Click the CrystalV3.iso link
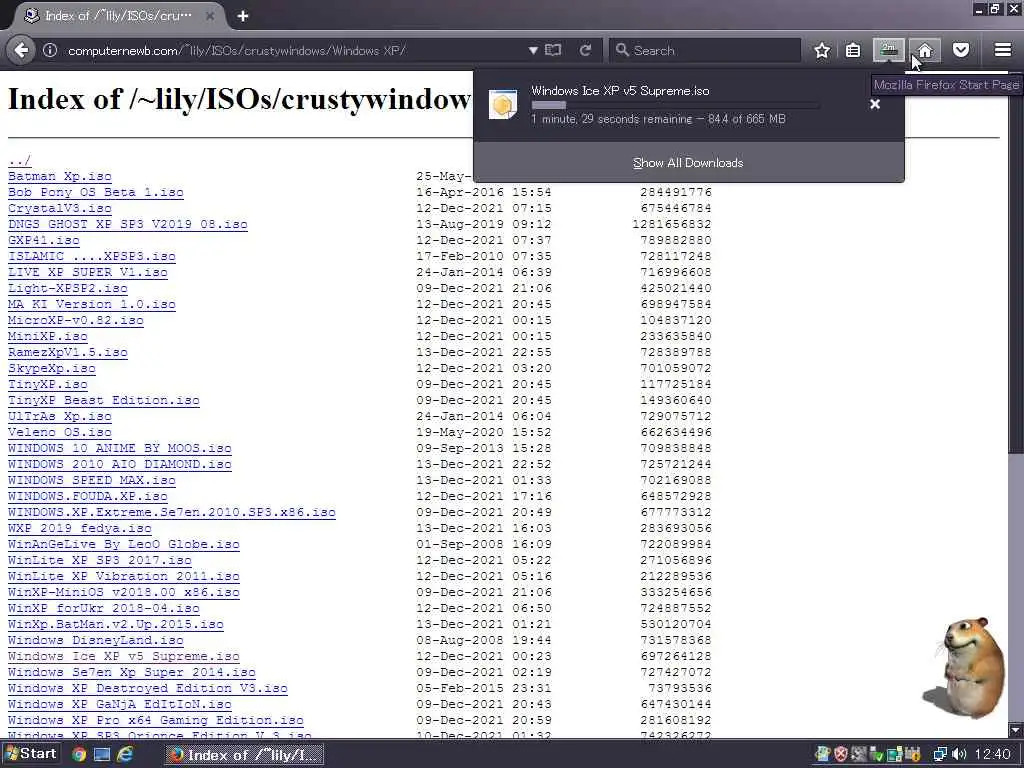 [x=59, y=208]
